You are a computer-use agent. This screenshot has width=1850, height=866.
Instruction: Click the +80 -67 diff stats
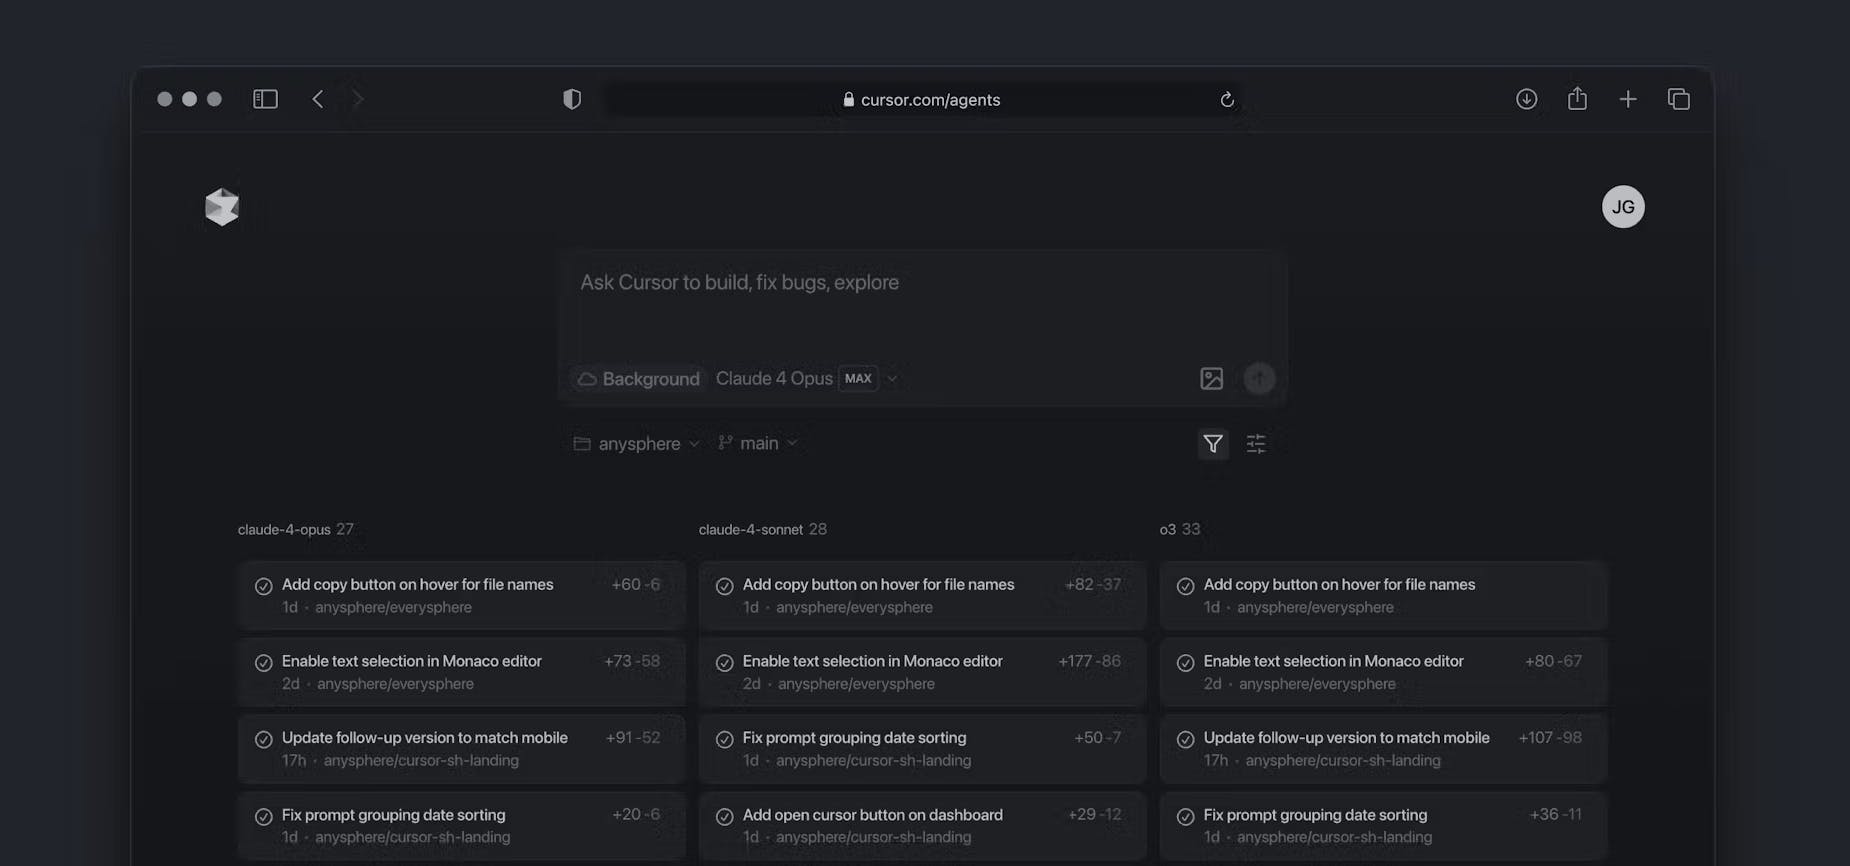click(x=1553, y=661)
